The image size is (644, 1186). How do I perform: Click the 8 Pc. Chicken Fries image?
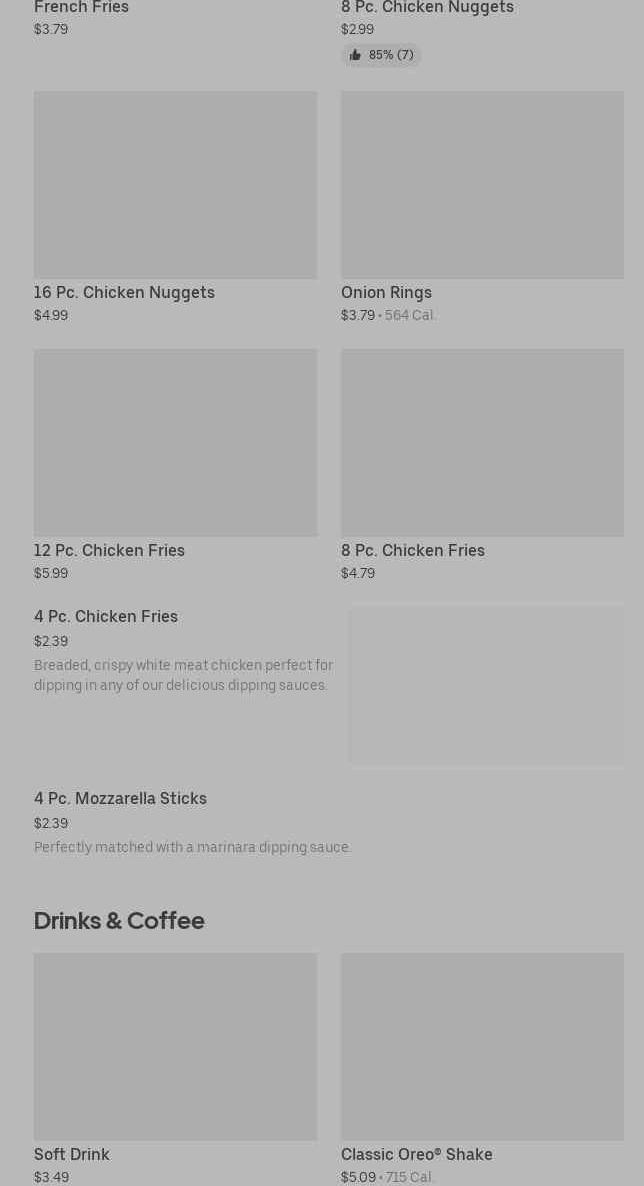(x=482, y=443)
